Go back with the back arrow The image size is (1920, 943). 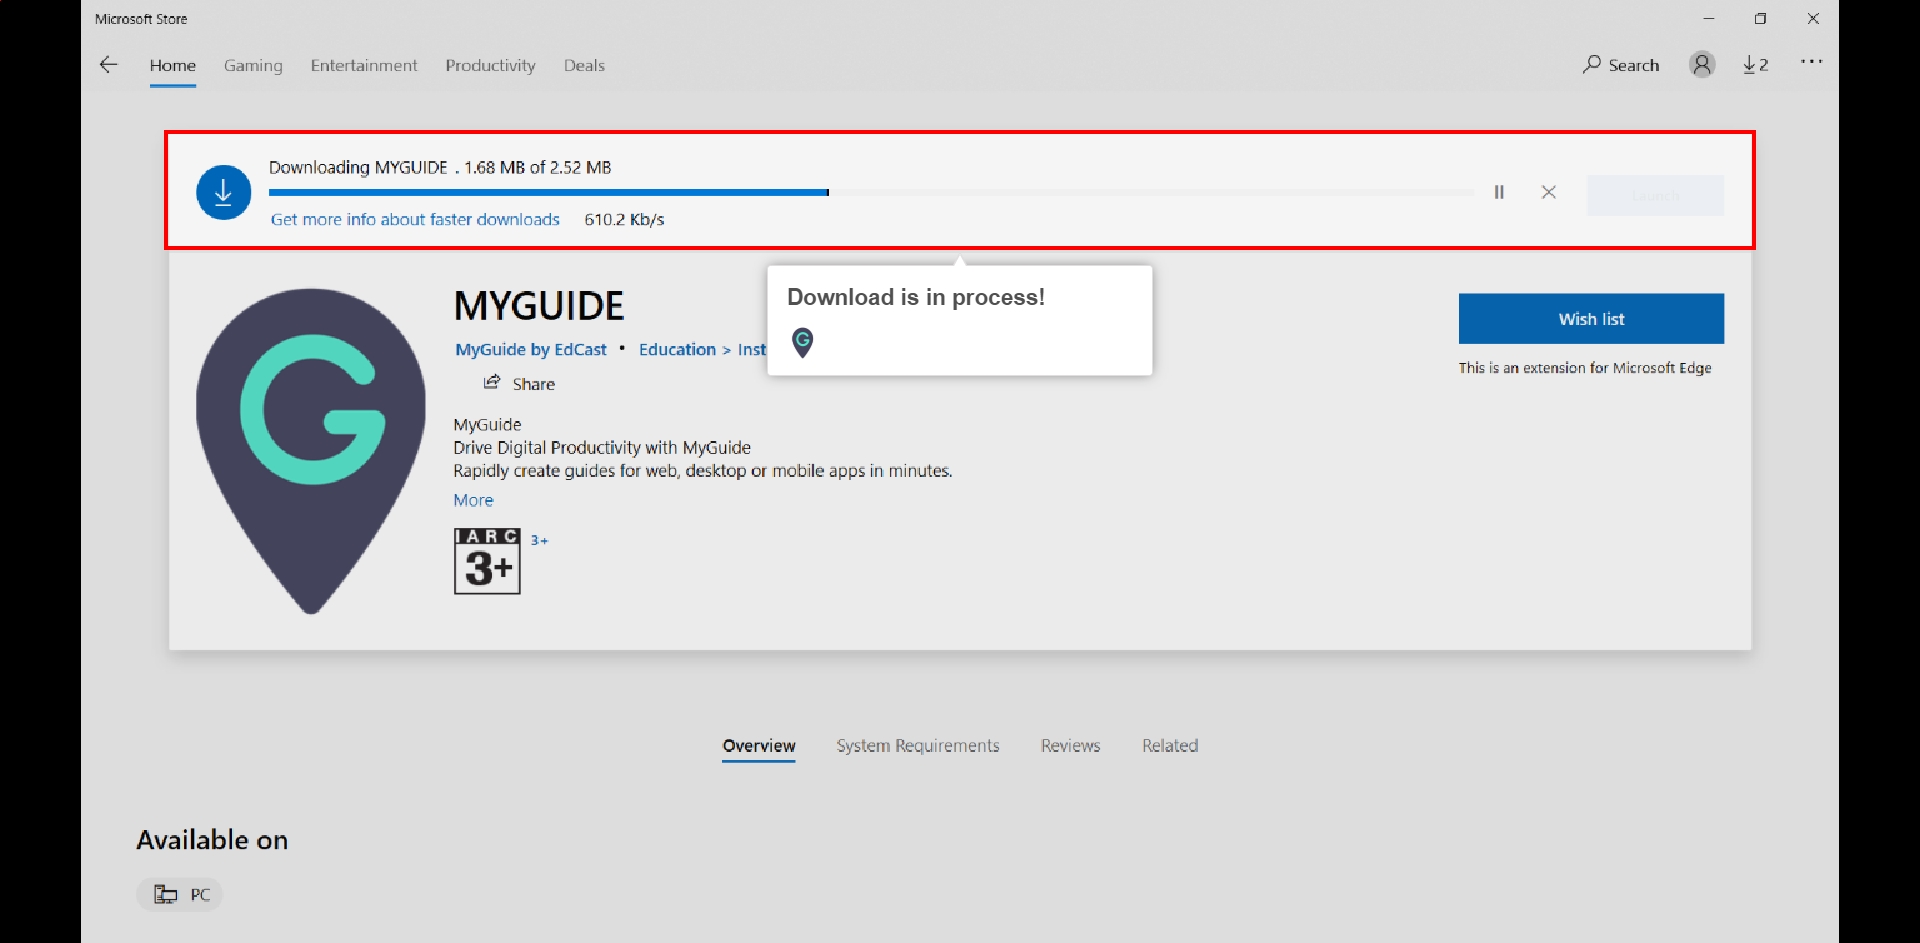(x=108, y=65)
